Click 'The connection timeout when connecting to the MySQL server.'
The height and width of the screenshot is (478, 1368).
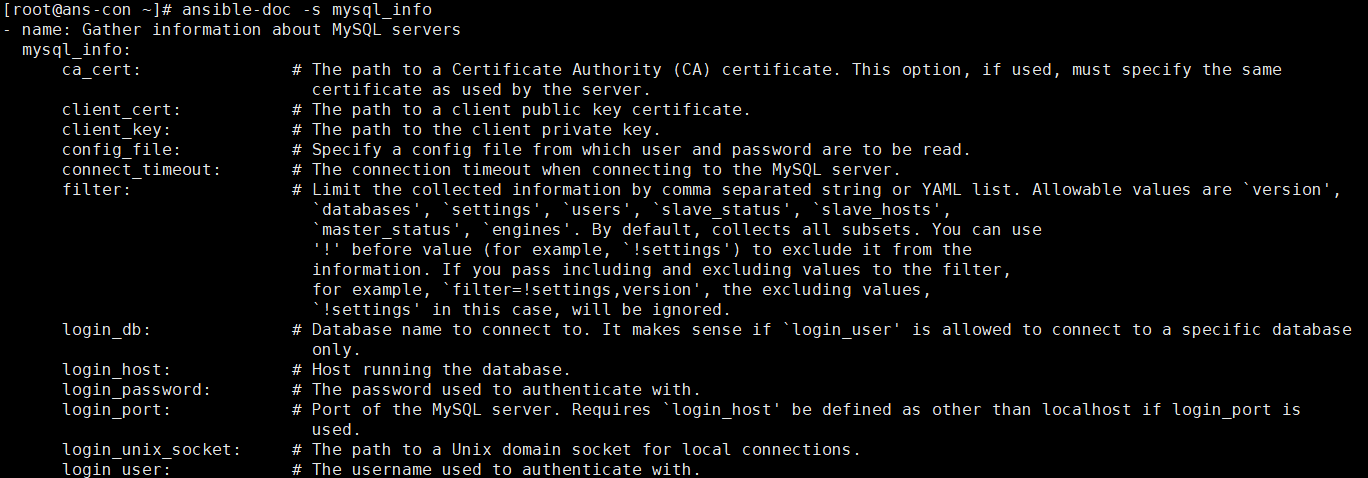606,170
